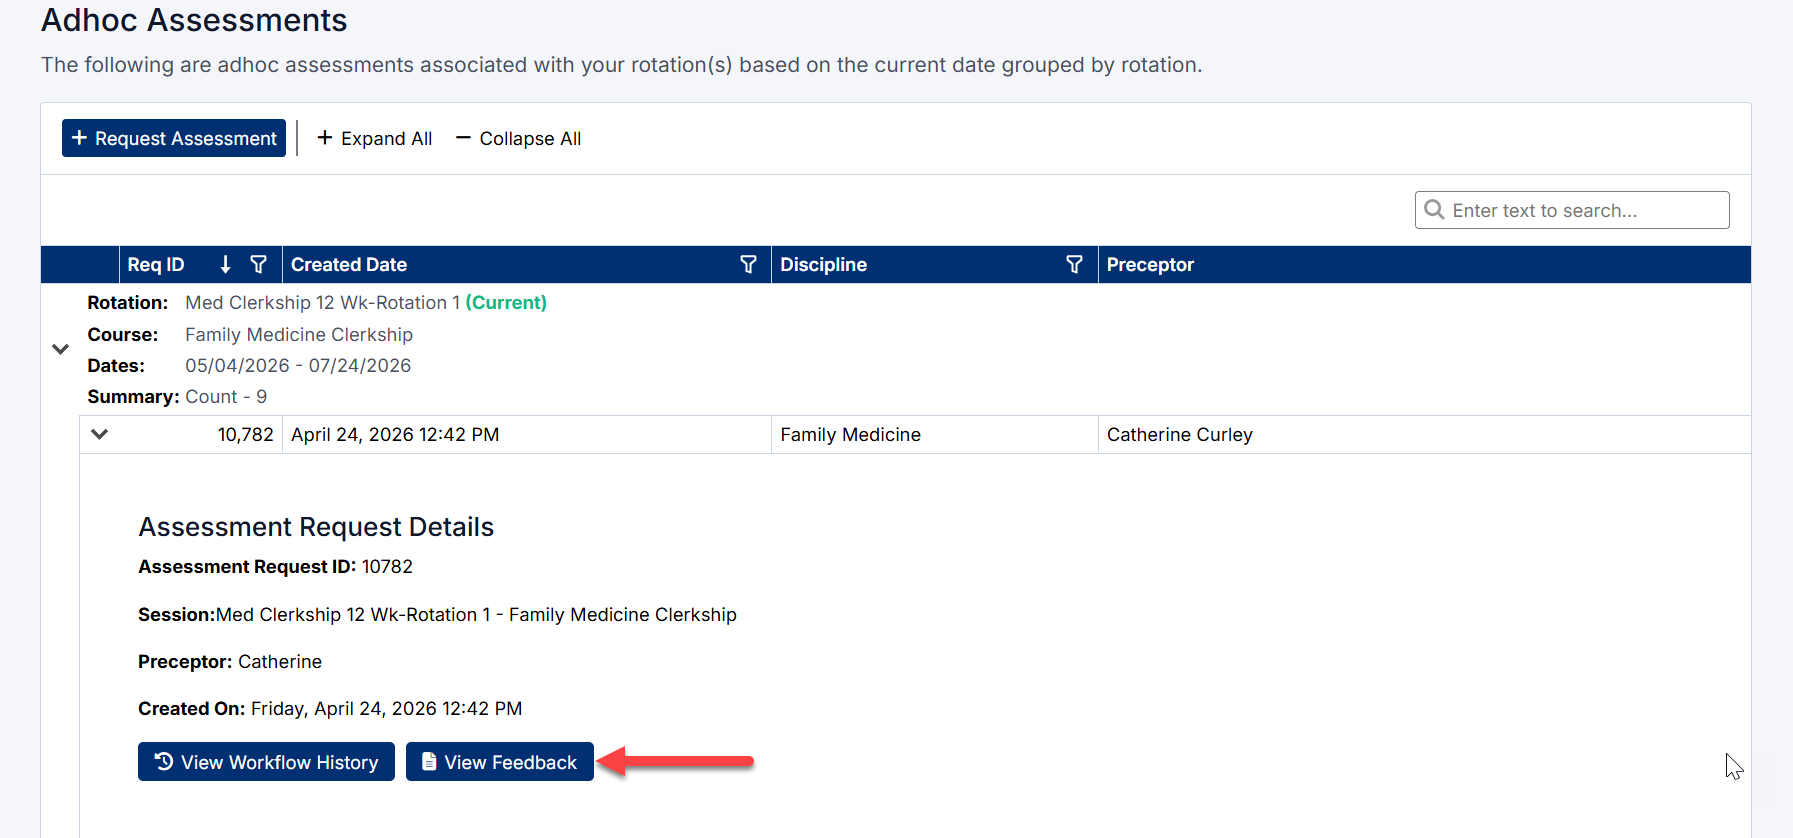This screenshot has width=1793, height=838.
Task: Click the document icon on View Feedback
Action: 429,762
